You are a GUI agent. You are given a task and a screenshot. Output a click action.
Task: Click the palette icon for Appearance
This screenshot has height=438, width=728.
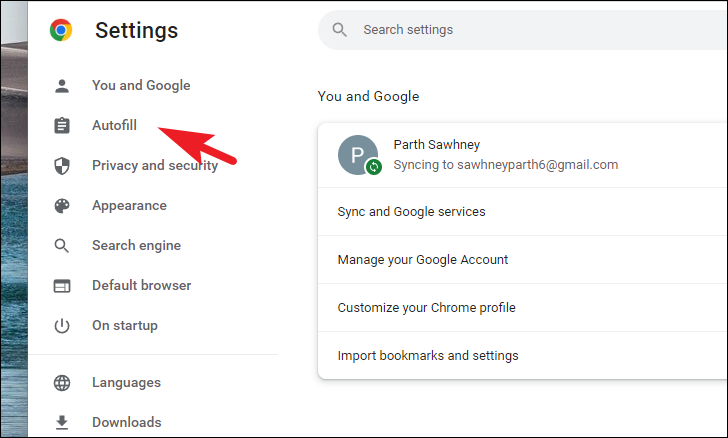pos(62,206)
